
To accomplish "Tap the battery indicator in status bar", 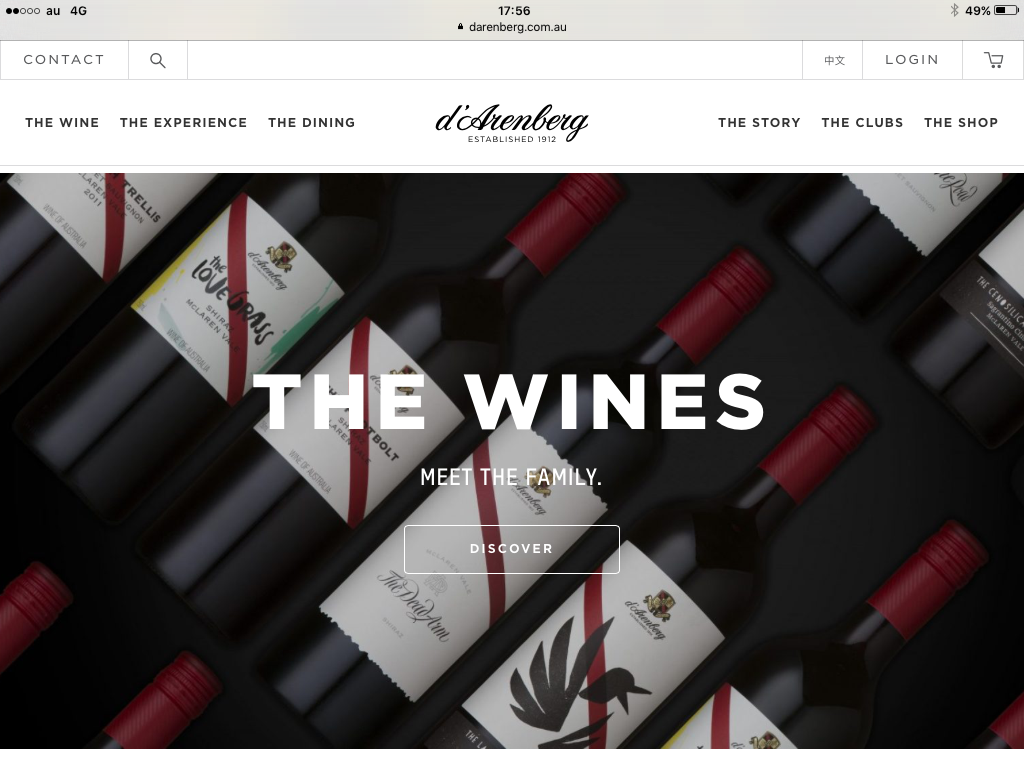I will pos(1005,10).
